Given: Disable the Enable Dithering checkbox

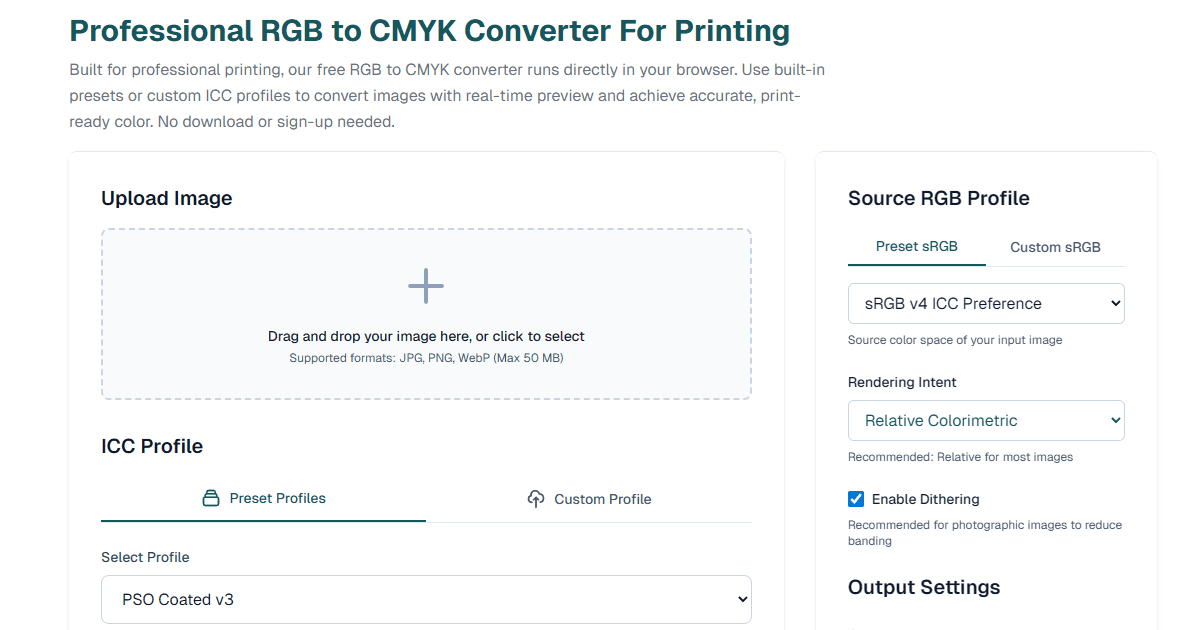Looking at the screenshot, I should point(856,498).
